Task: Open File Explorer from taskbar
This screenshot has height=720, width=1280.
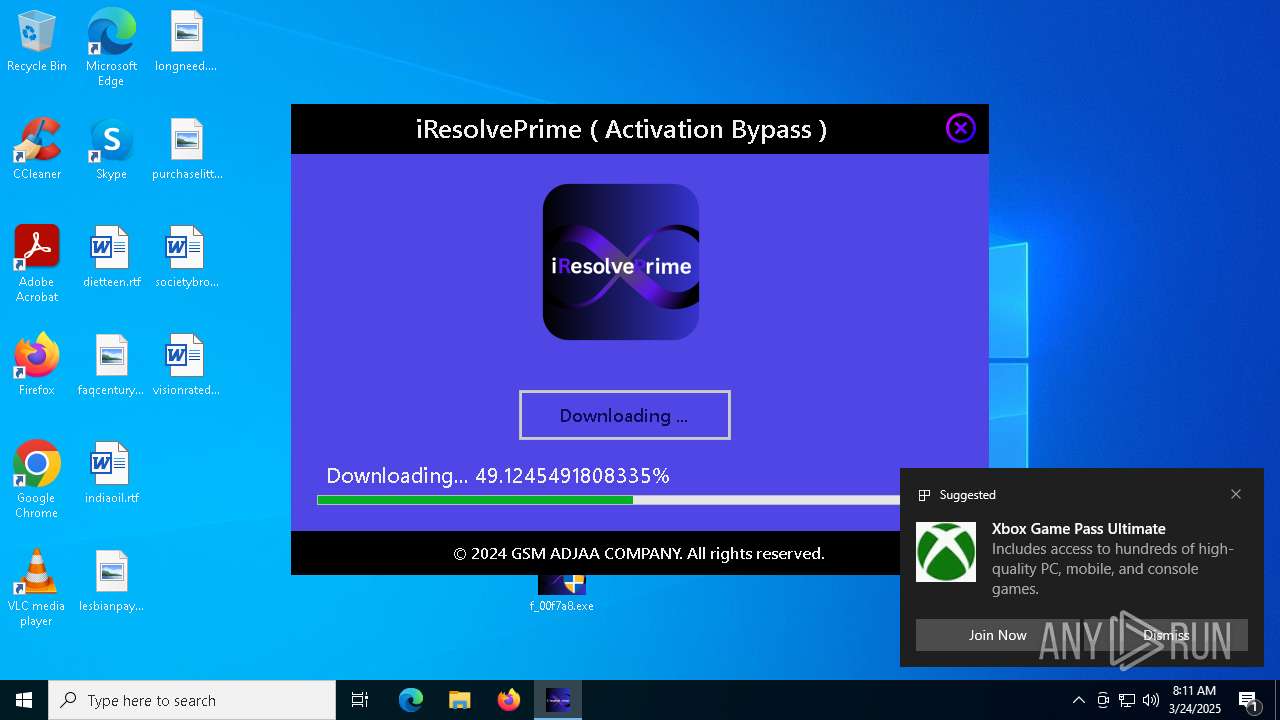Action: [x=460, y=700]
